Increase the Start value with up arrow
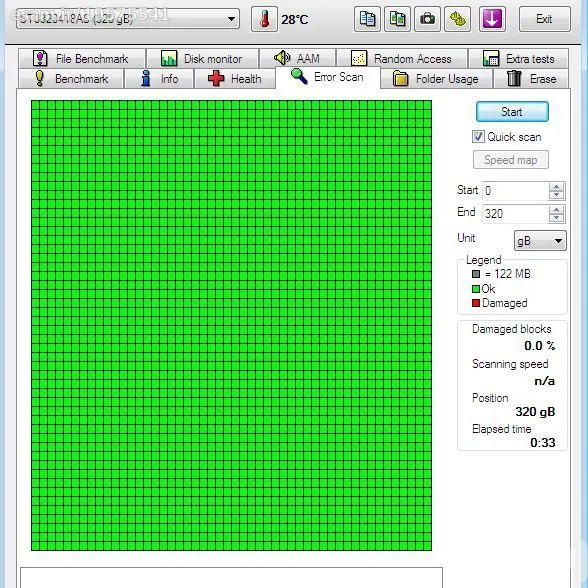Viewport: 588px width, 588px height. [x=556, y=186]
